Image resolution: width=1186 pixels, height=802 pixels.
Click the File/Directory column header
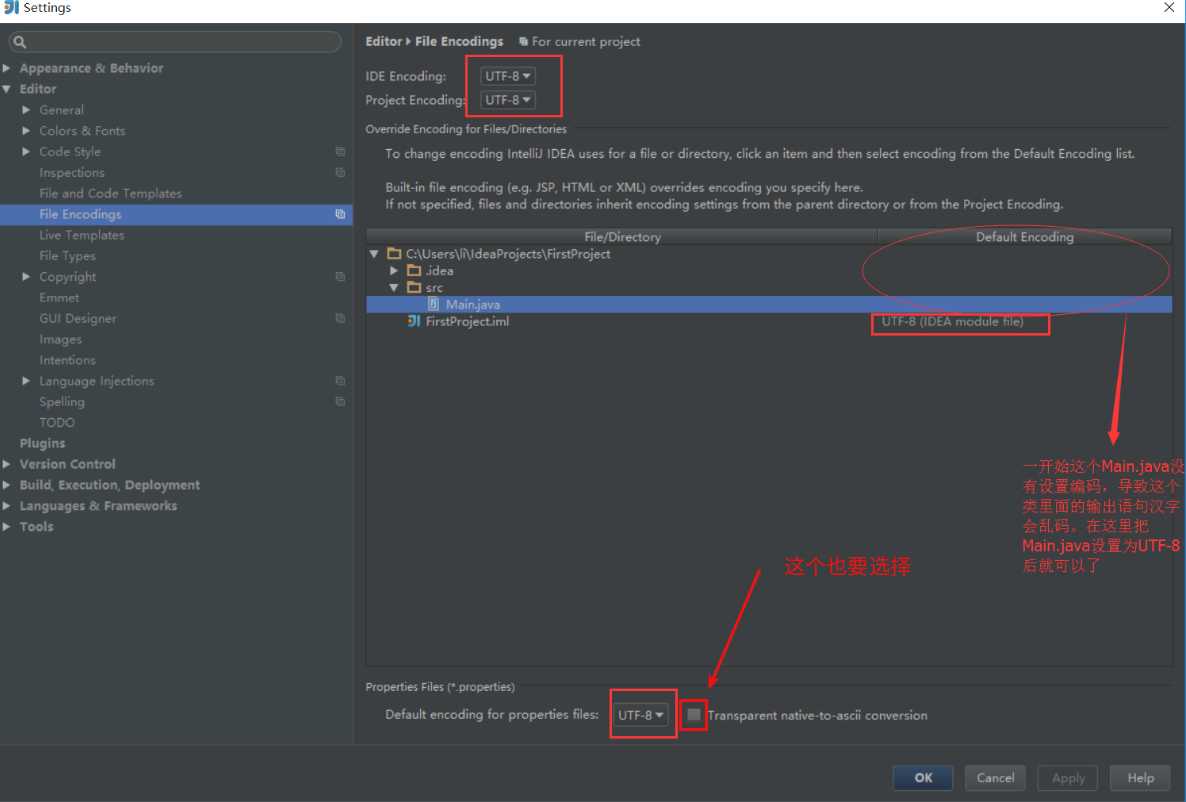pyautogui.click(x=622, y=237)
